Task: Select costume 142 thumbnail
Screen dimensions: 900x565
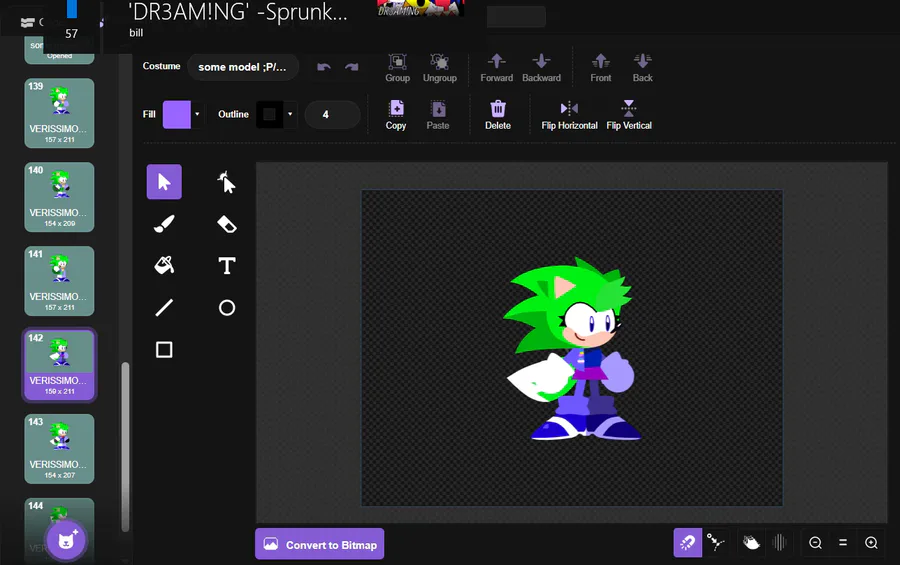Action: (59, 365)
